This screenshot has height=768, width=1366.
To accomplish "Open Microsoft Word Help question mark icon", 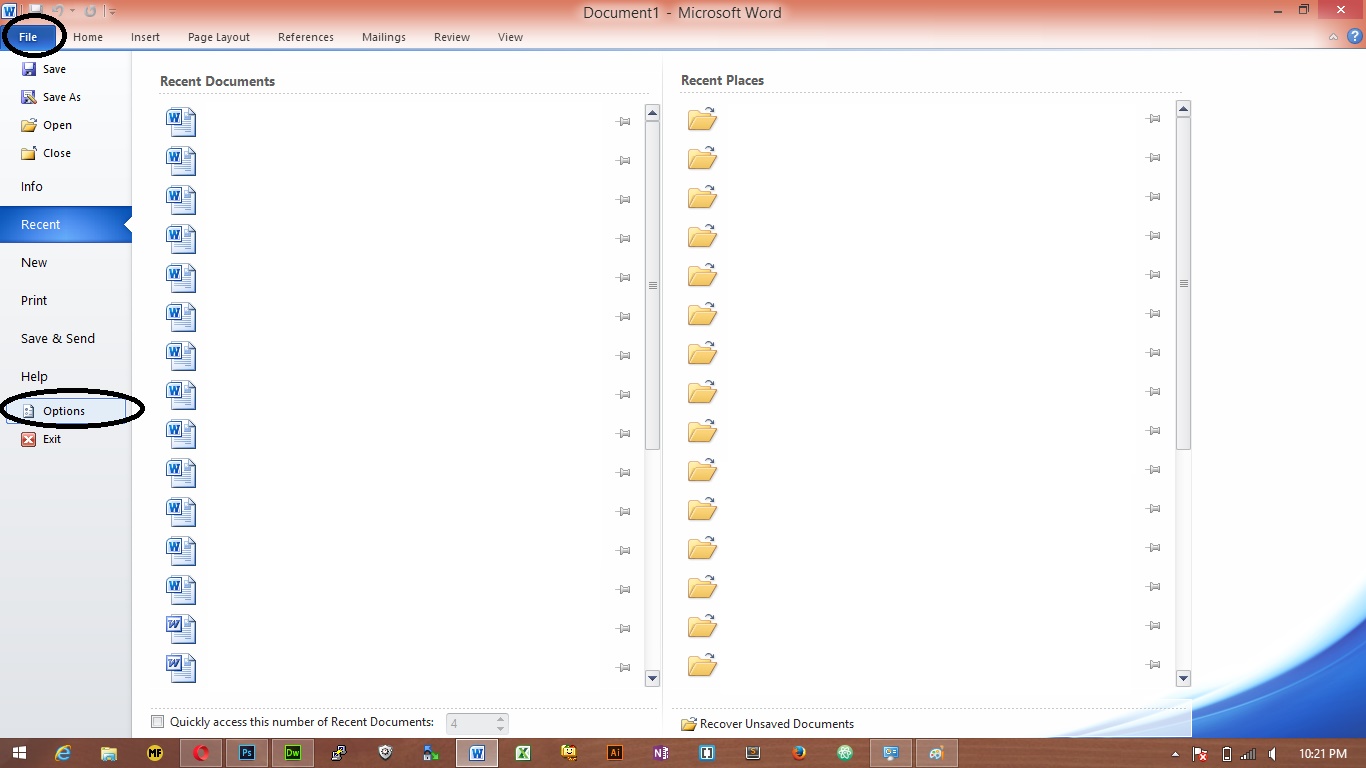I will [x=1355, y=37].
